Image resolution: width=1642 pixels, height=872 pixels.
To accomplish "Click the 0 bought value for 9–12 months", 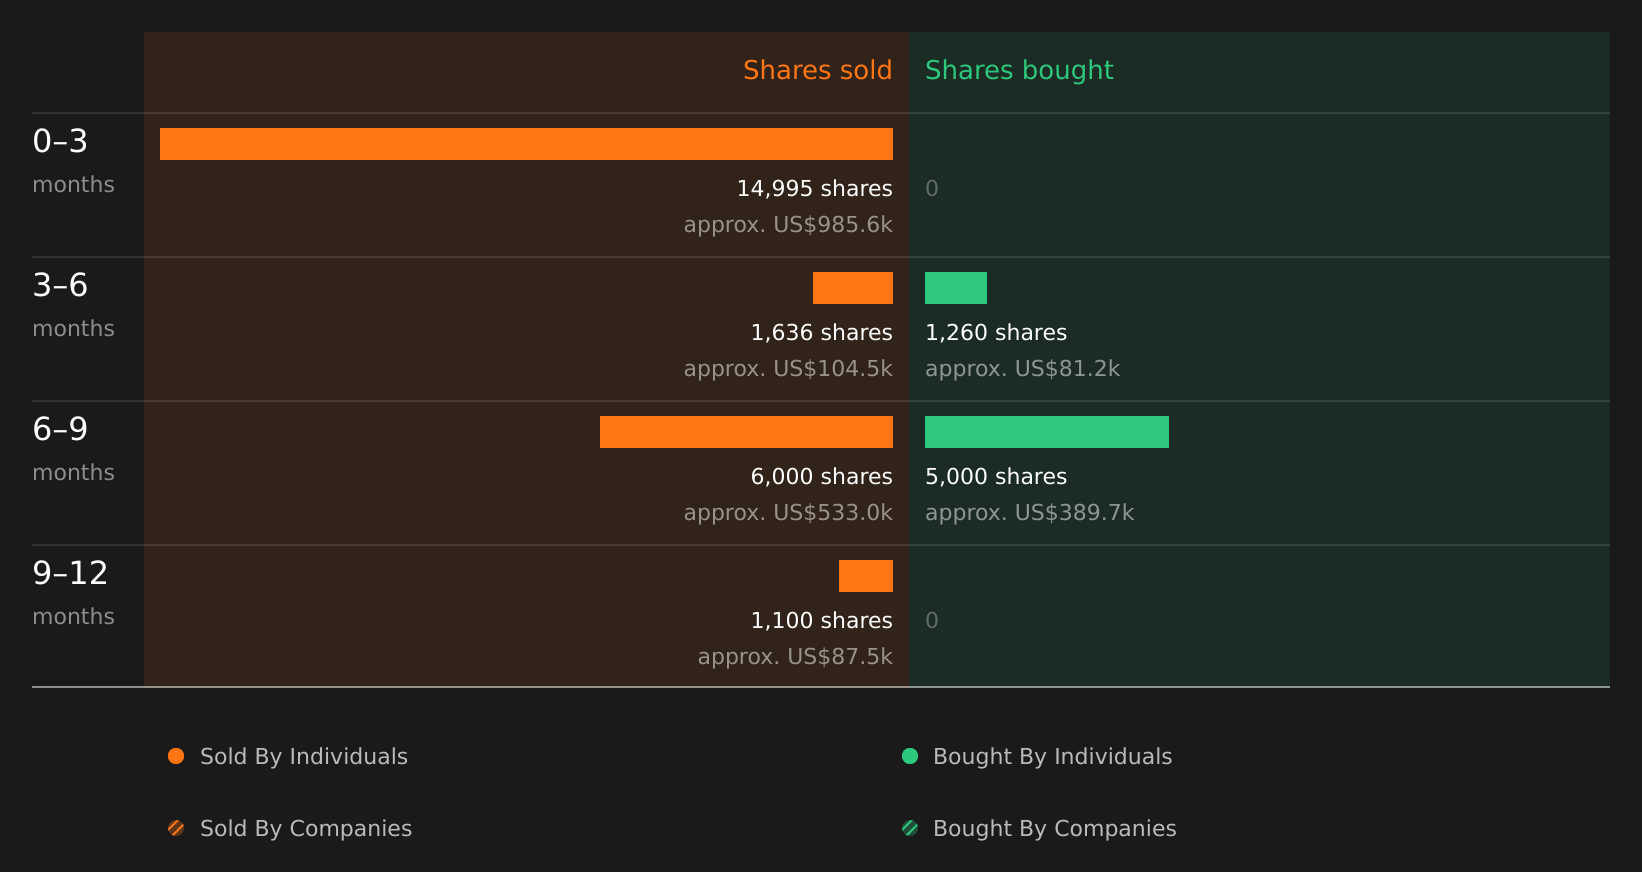I will click(932, 621).
